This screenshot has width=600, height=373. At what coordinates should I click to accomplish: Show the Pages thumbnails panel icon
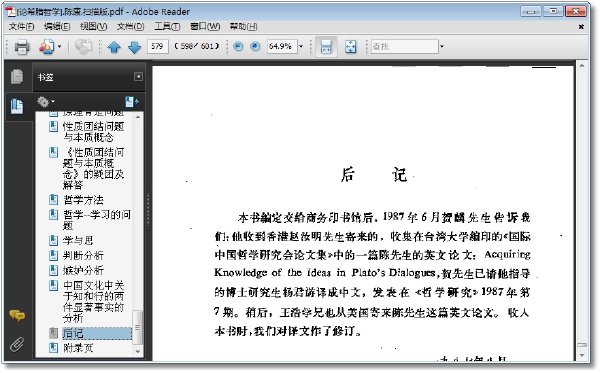point(17,76)
